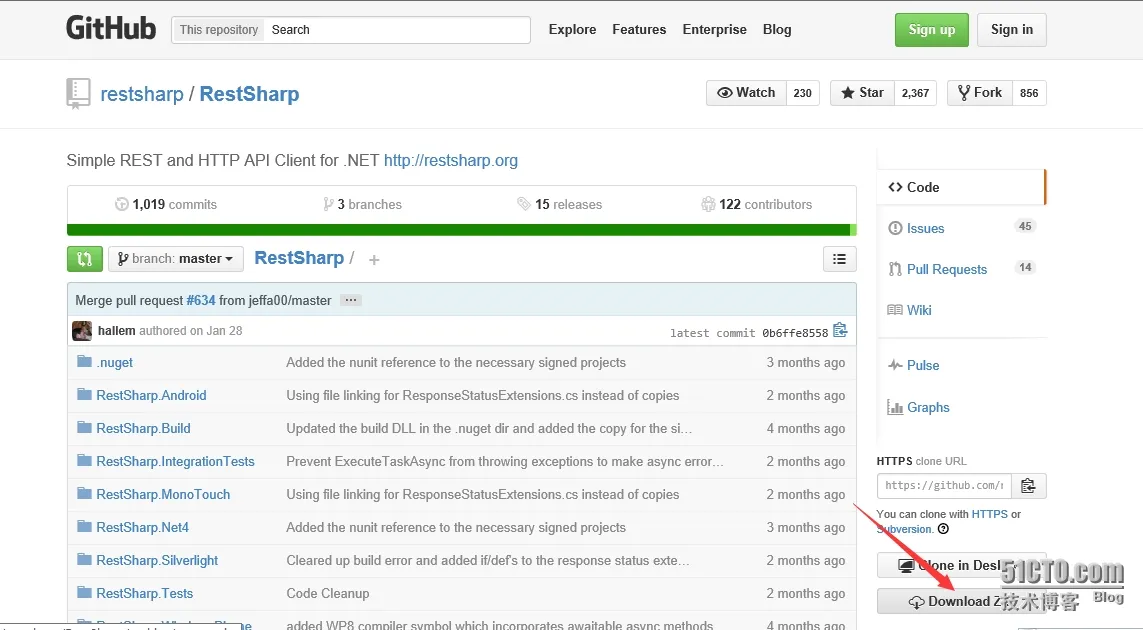Open the .nuget folder
Viewport: 1143px width, 630px height.
(x=115, y=363)
